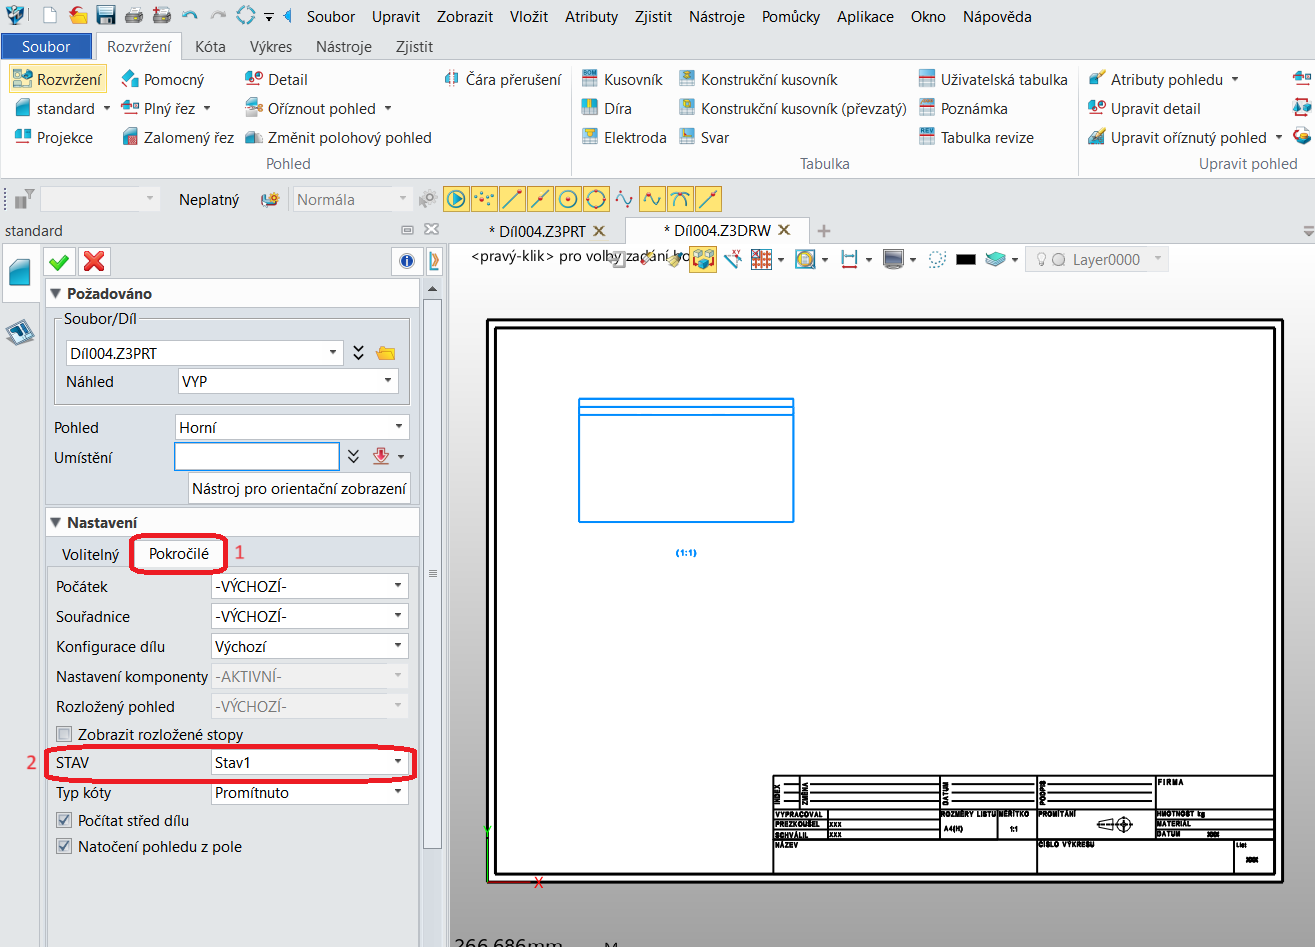Open the blue info icon in panel

click(407, 261)
